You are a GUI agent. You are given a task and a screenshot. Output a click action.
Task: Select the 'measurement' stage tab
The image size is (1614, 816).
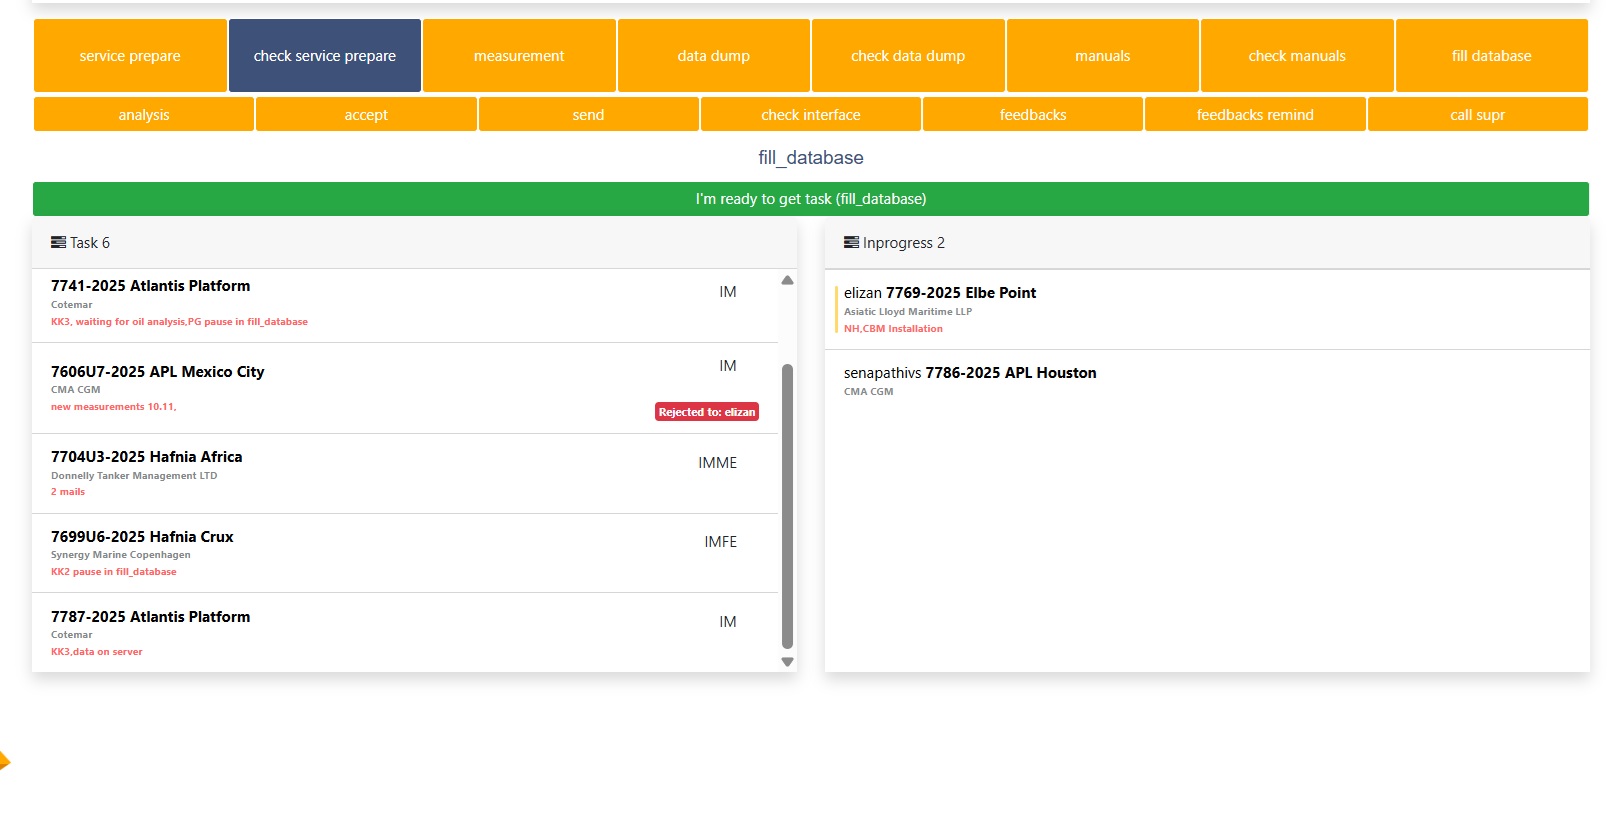tap(519, 56)
